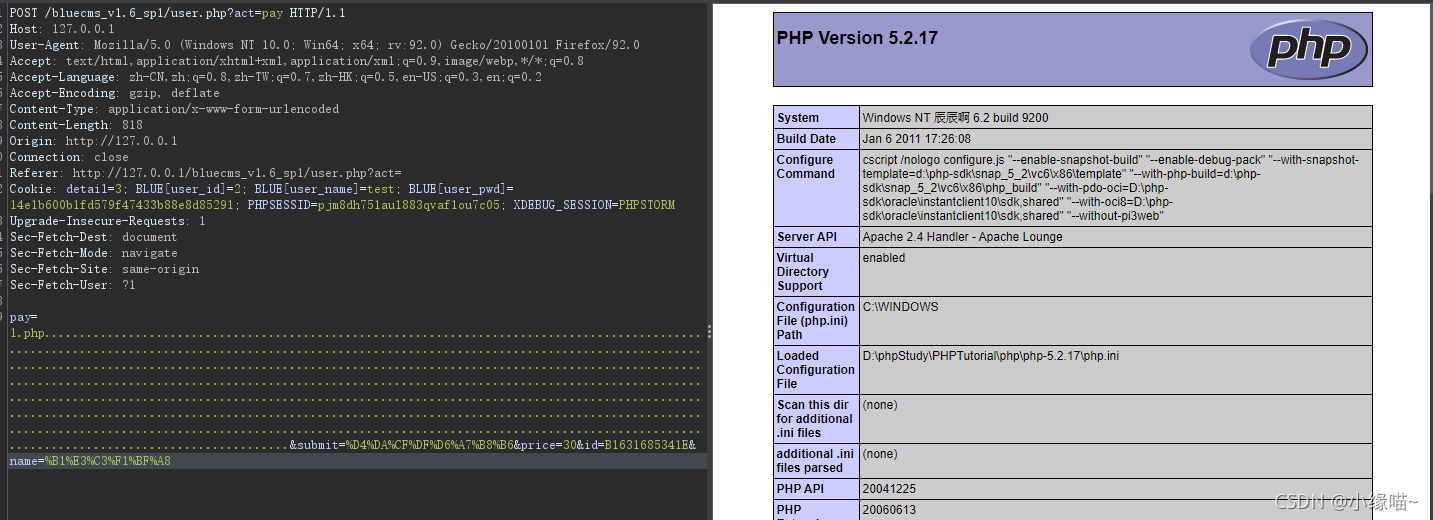
Task: Click the 'PHP API' row label
Action: 816,489
